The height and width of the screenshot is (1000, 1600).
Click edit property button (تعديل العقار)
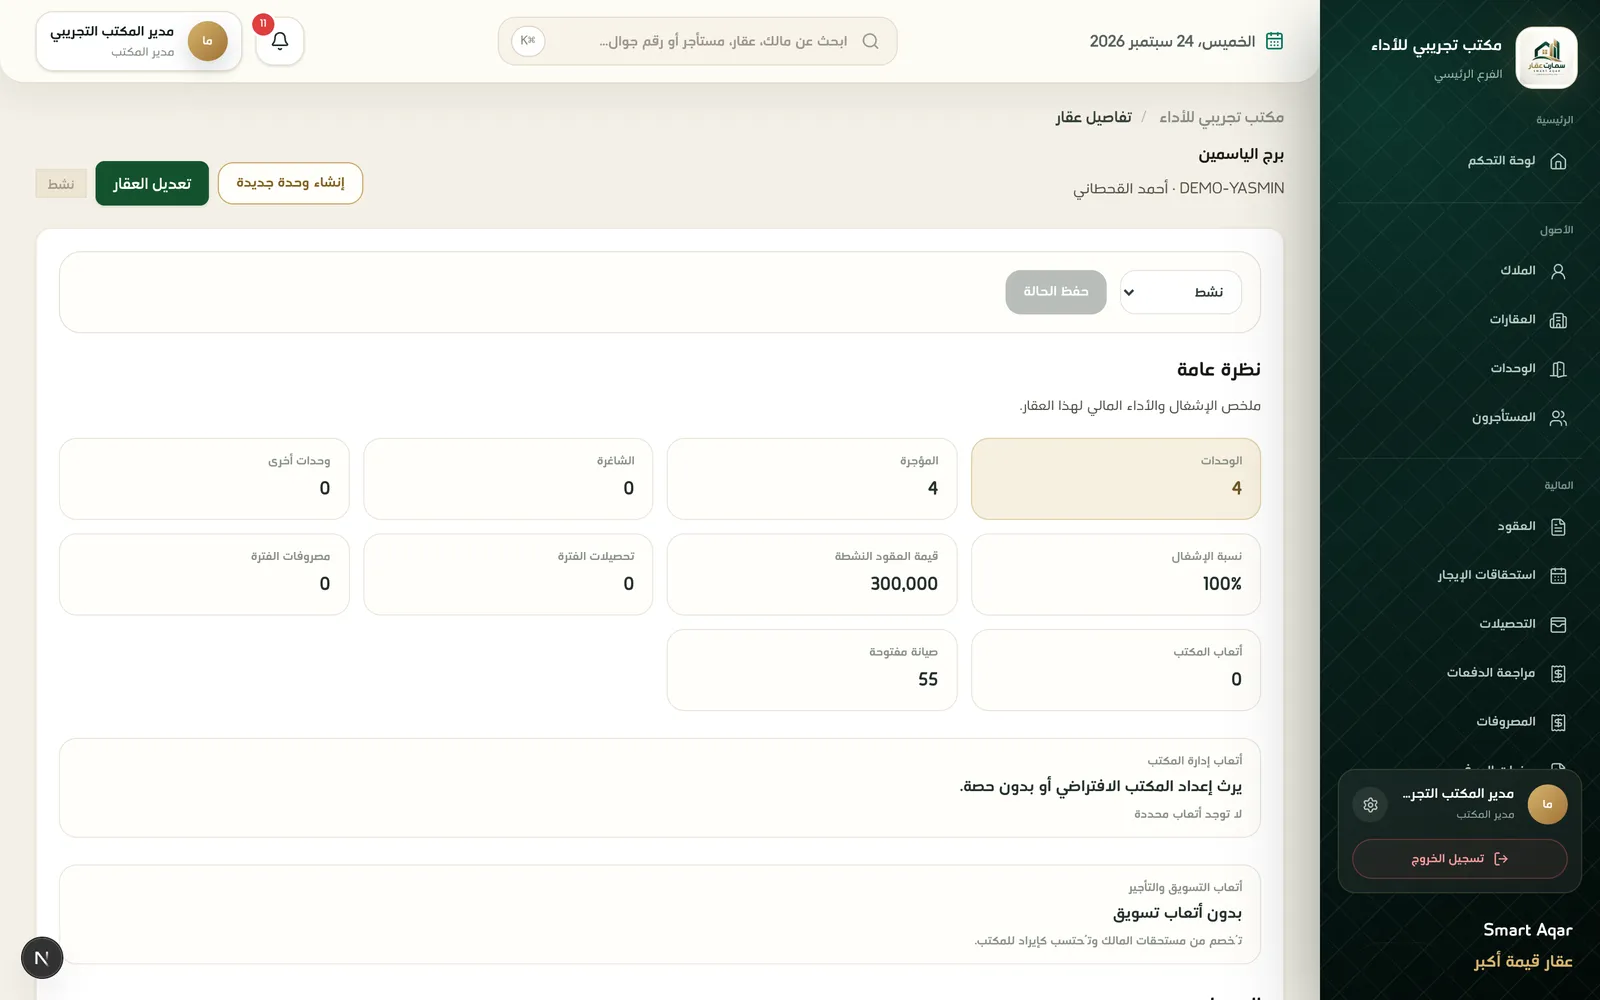coord(152,183)
